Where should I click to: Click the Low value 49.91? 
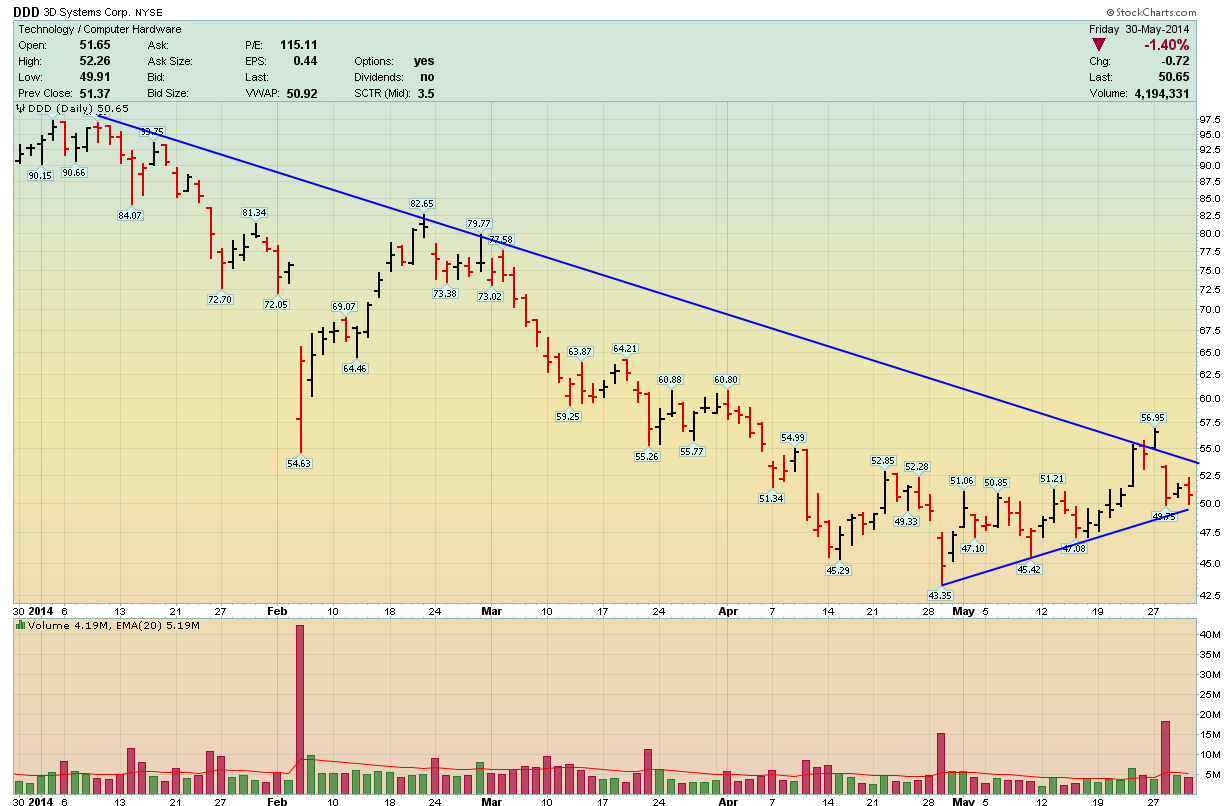point(95,77)
